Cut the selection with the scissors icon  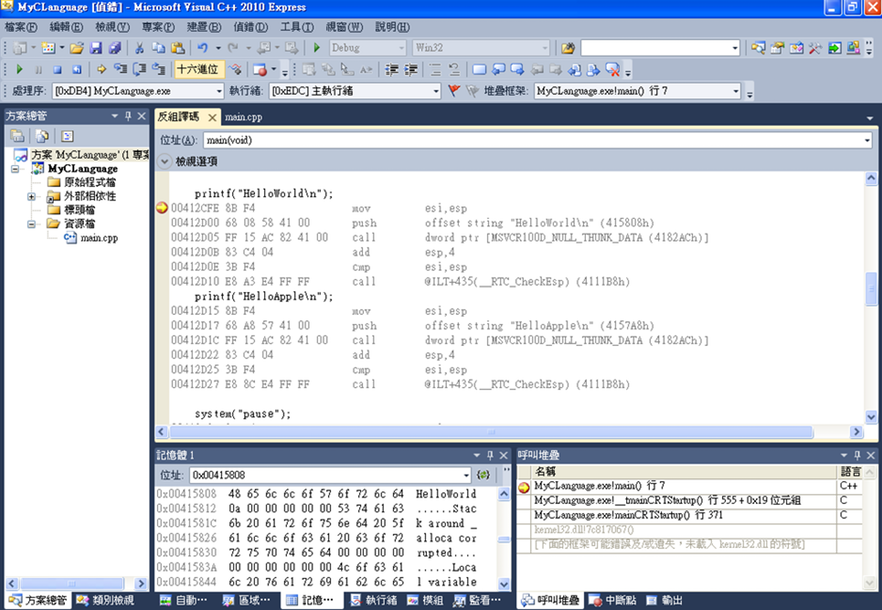139,48
